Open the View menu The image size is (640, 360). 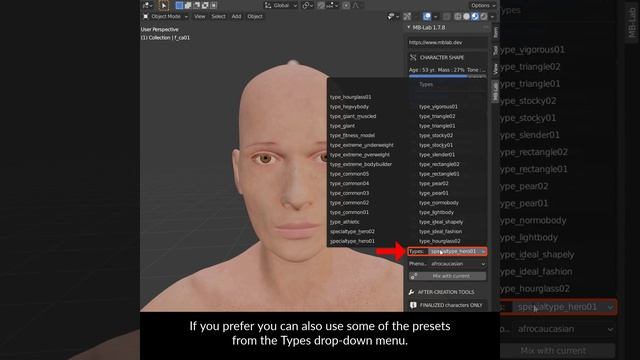point(200,16)
